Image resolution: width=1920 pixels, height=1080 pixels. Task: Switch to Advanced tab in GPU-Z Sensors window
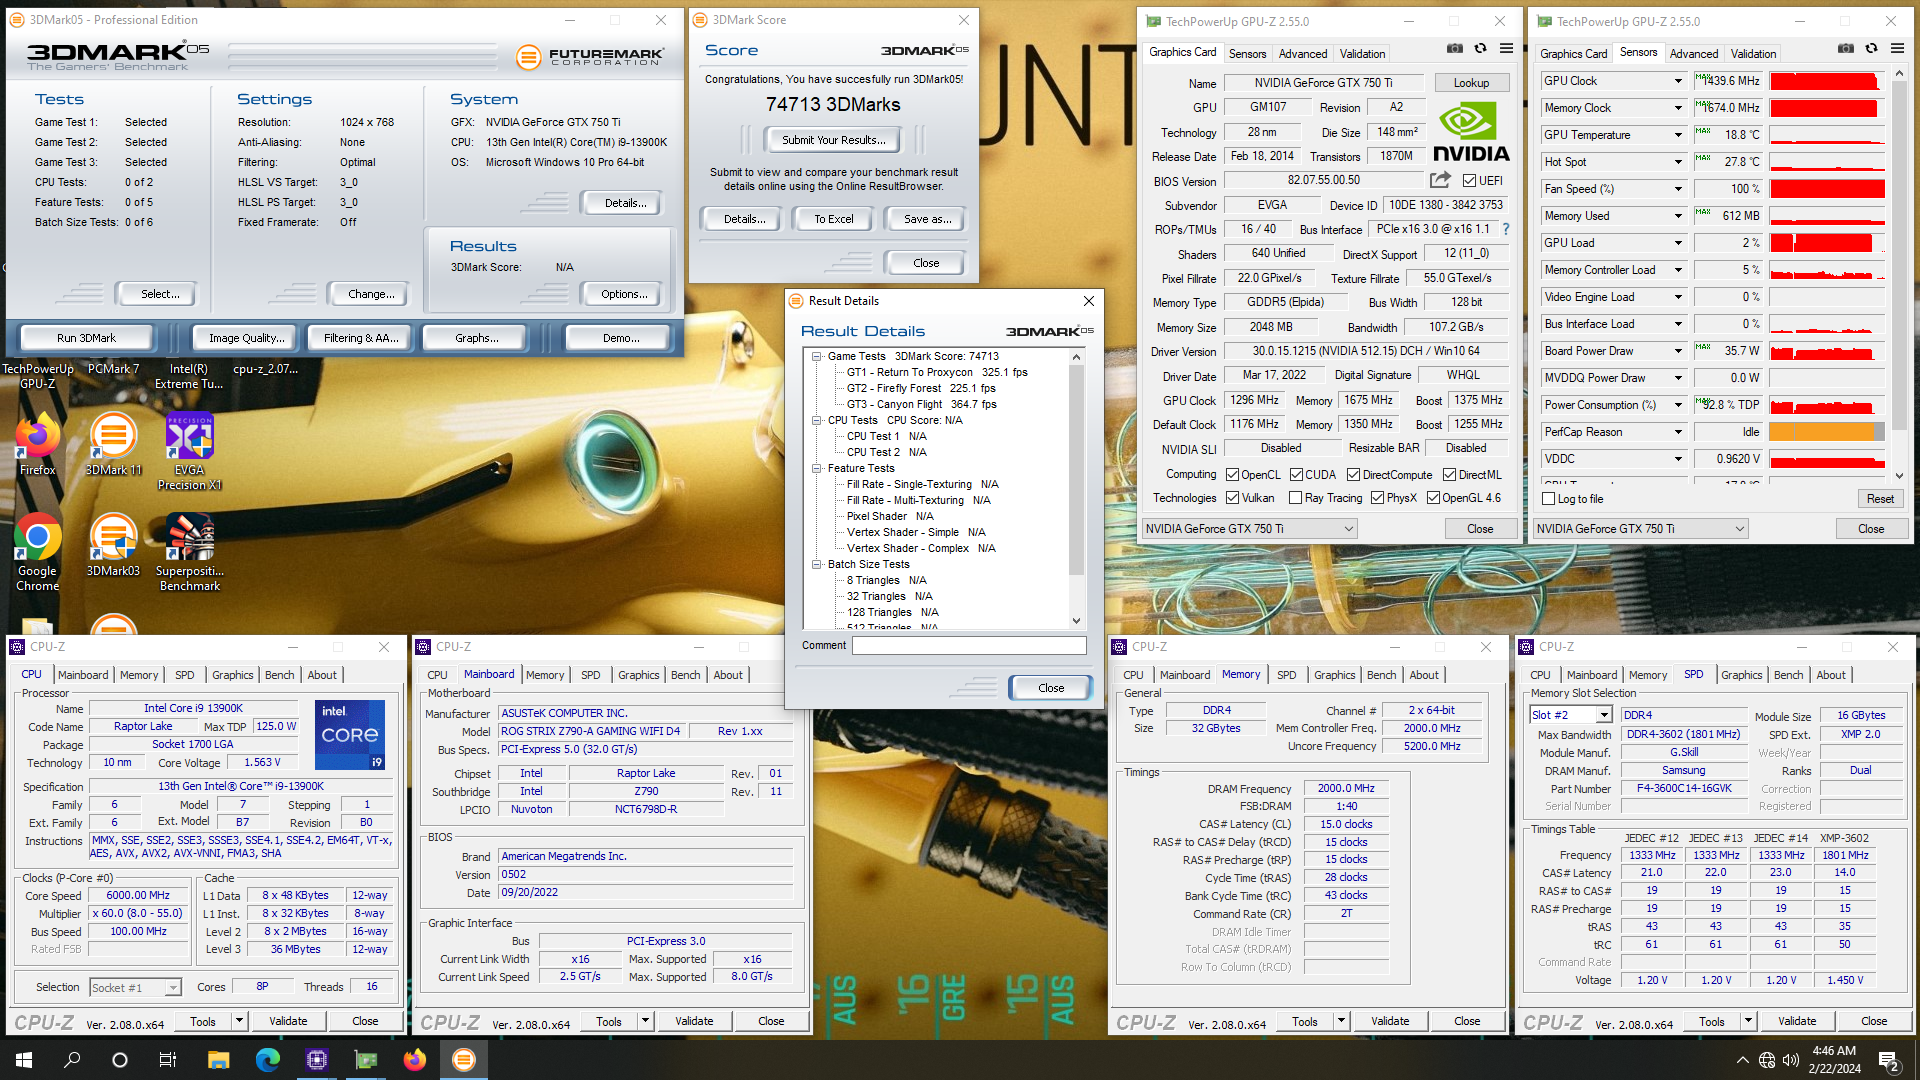(1694, 54)
